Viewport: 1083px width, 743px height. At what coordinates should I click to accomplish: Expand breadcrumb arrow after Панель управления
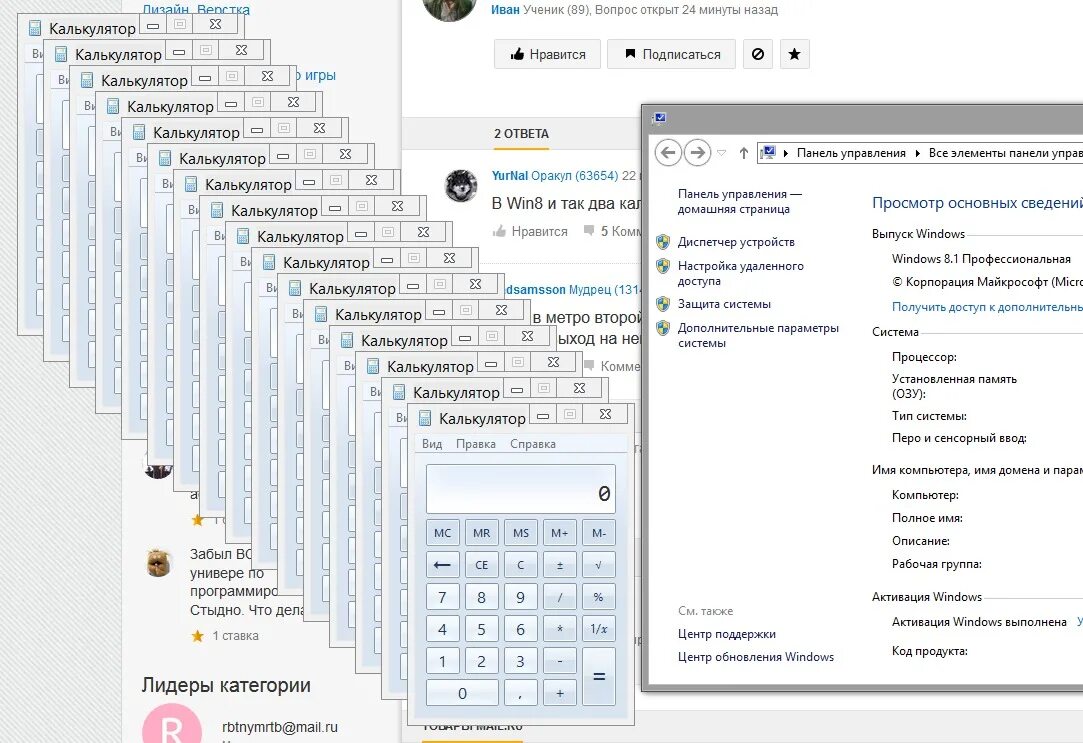pyautogui.click(x=917, y=153)
